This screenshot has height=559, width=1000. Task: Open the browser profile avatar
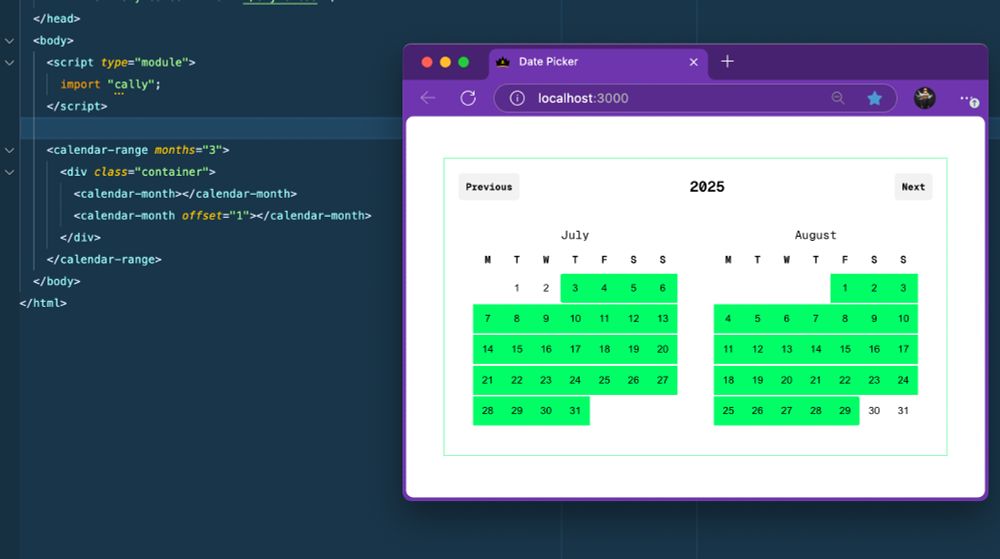point(925,98)
